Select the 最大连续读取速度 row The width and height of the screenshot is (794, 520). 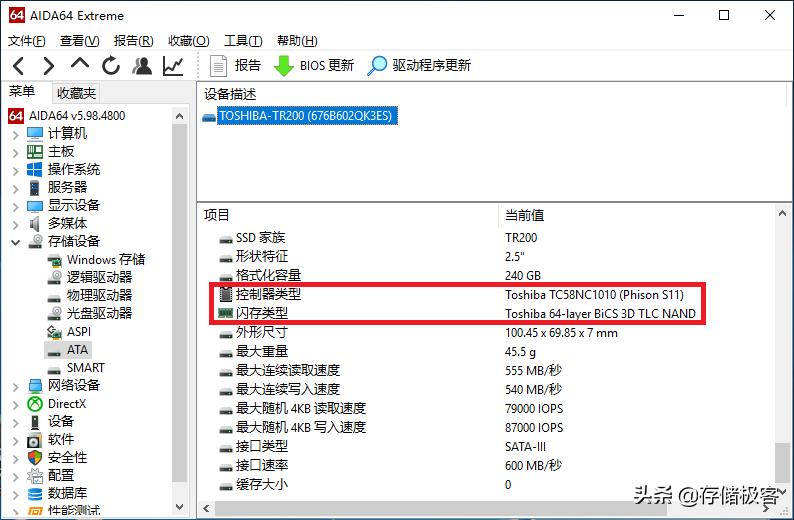(390, 371)
